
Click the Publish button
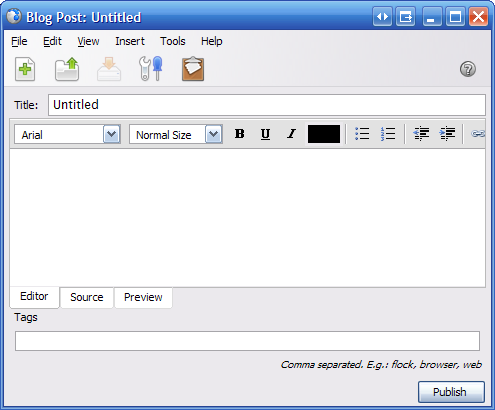451,392
